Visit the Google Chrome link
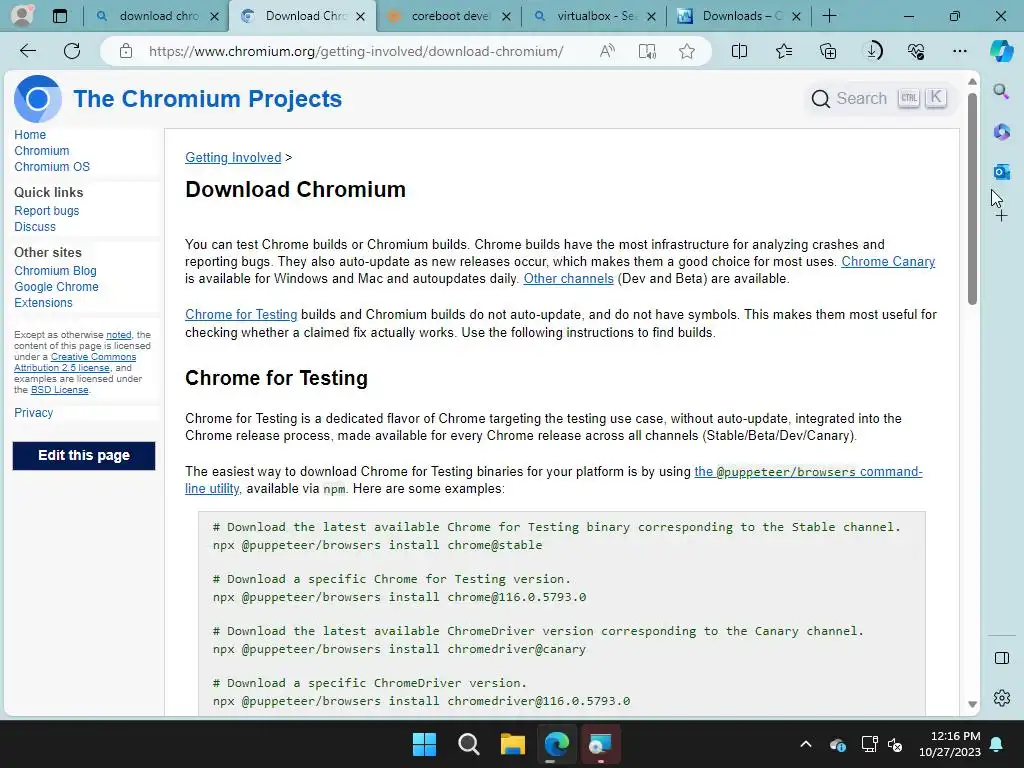The width and height of the screenshot is (1024, 768). (x=56, y=287)
